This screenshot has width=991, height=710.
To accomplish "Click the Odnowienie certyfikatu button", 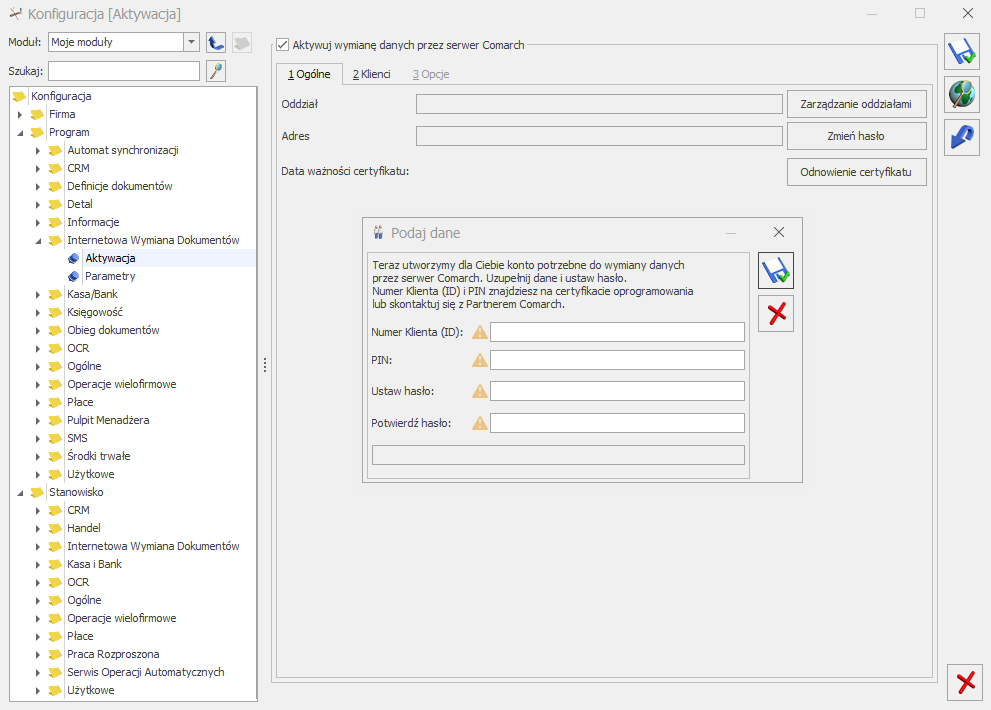I will [856, 172].
